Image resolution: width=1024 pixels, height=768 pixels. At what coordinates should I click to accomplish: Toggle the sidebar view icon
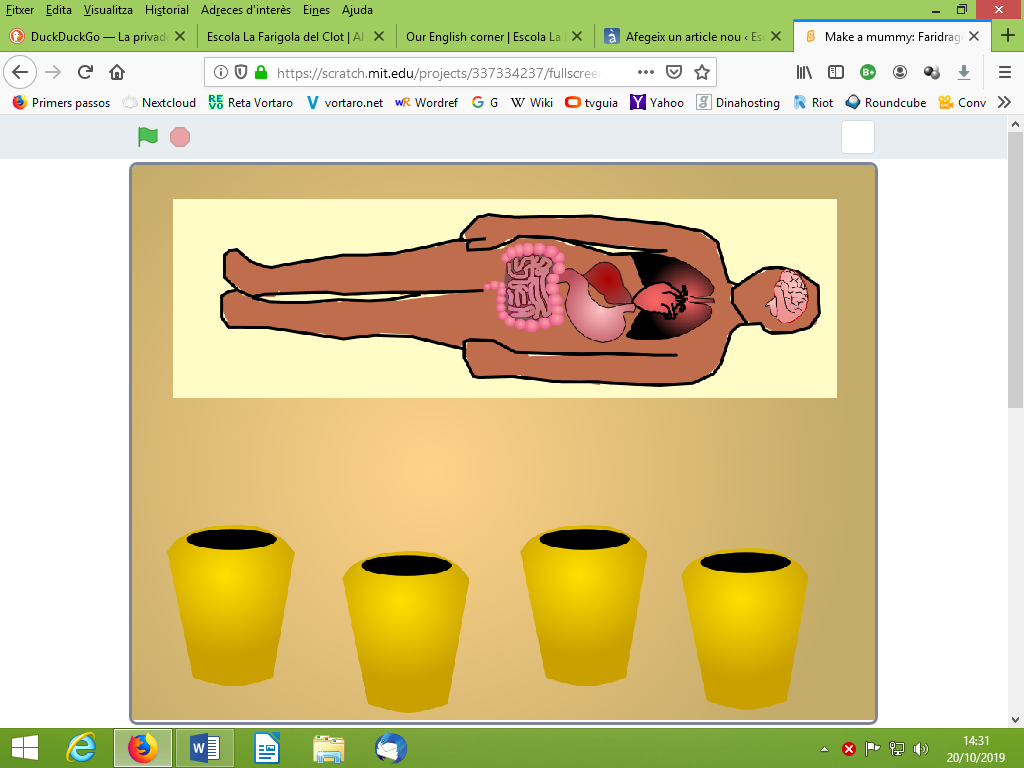point(836,72)
